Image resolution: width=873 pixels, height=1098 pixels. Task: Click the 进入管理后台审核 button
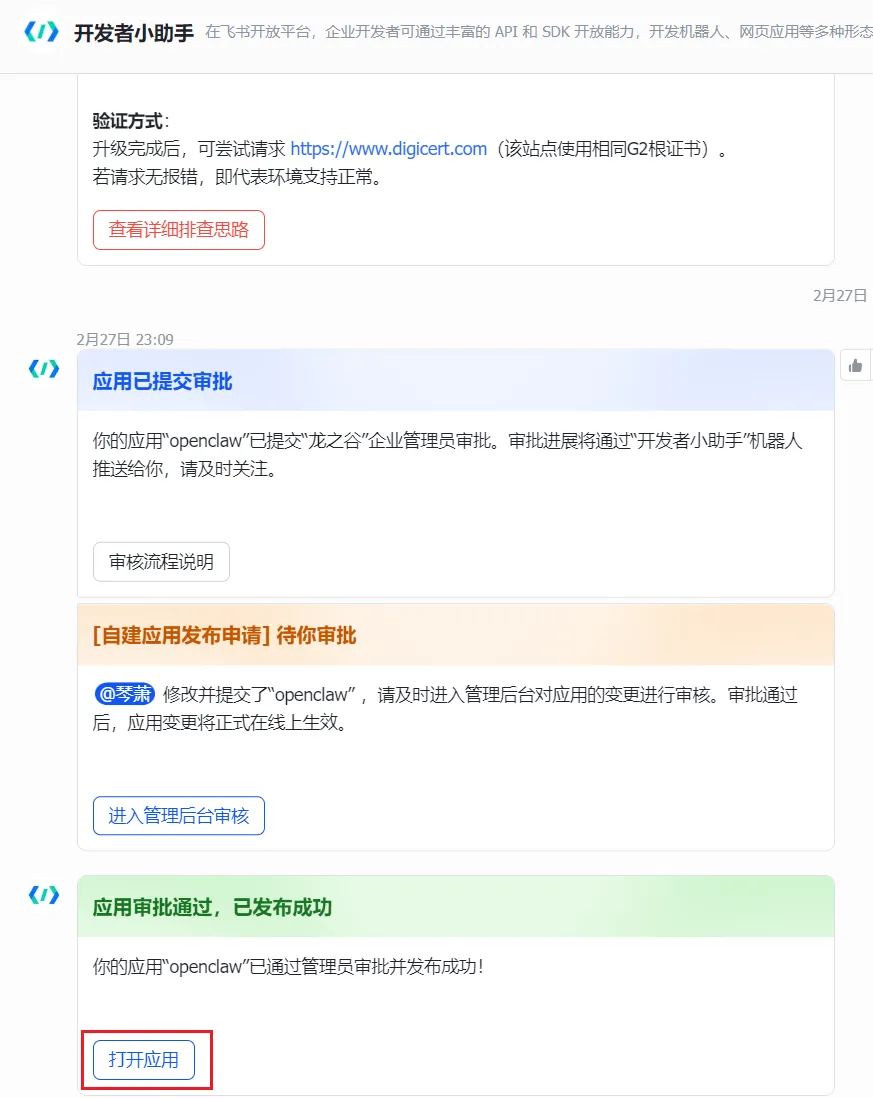tap(179, 815)
